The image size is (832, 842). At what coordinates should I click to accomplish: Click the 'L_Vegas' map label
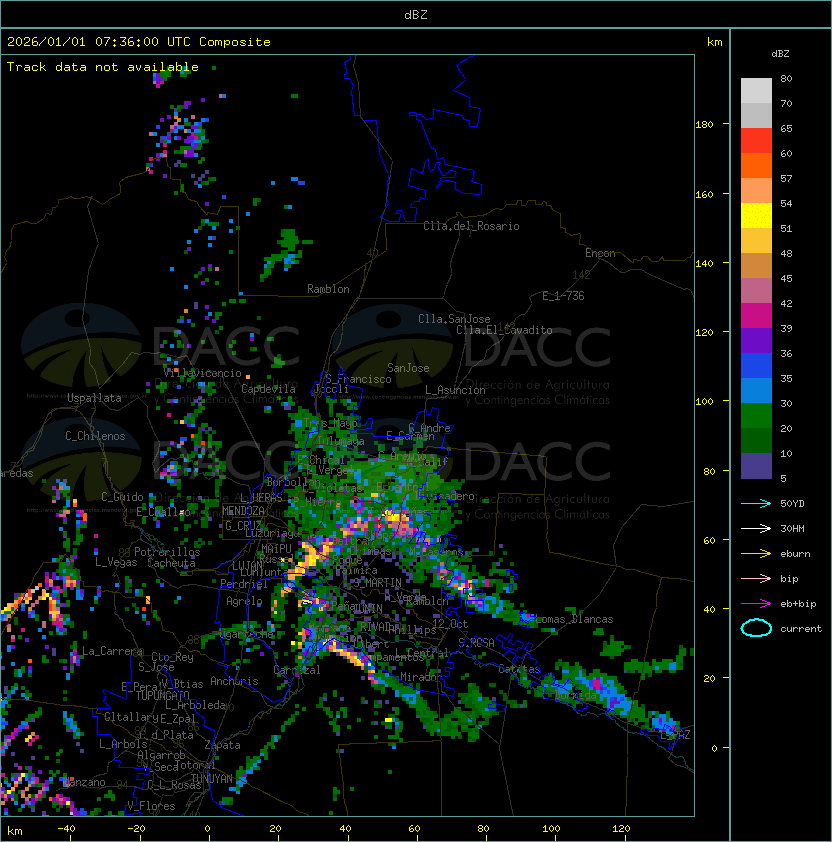[x=116, y=562]
